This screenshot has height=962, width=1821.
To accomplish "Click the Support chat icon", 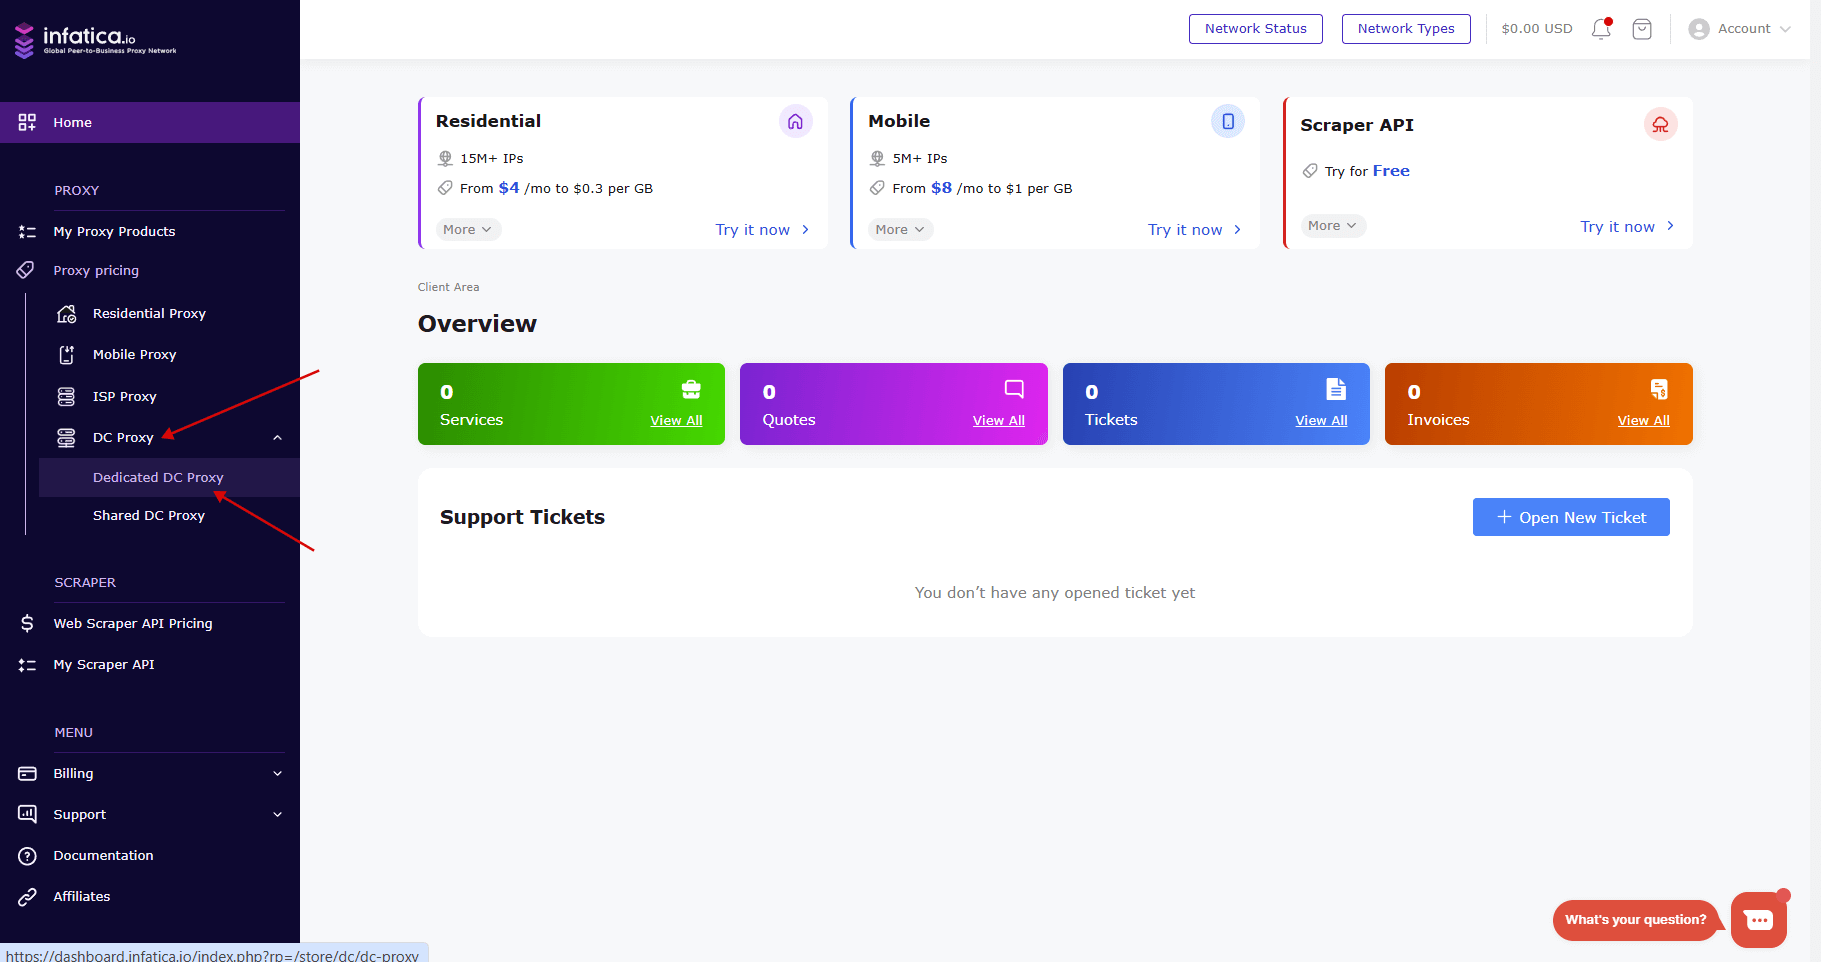I will click(x=27, y=814).
